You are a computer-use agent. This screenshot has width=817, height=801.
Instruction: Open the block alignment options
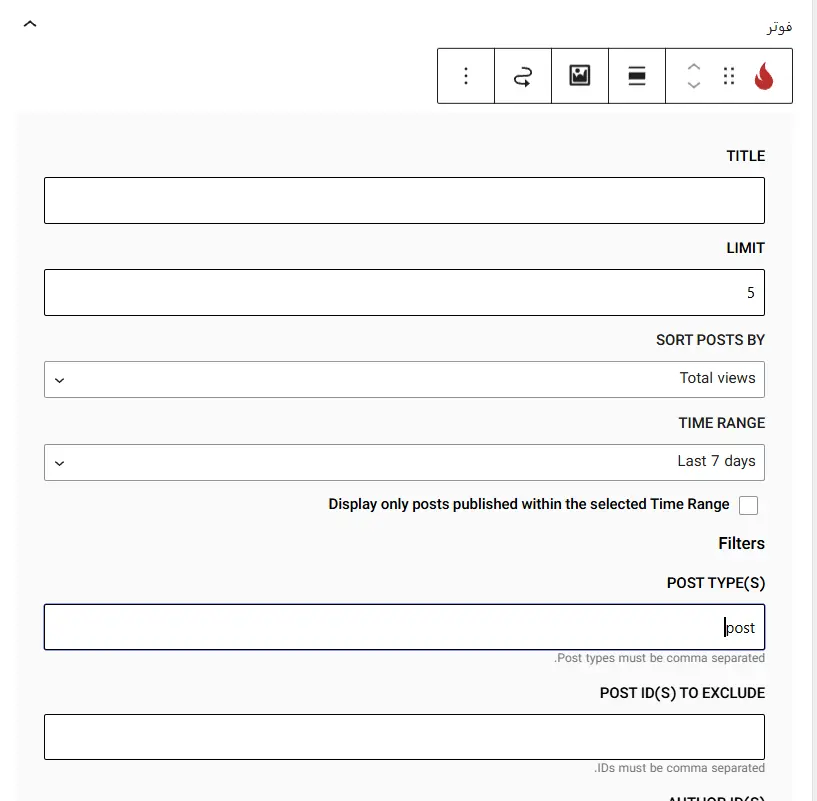637,76
